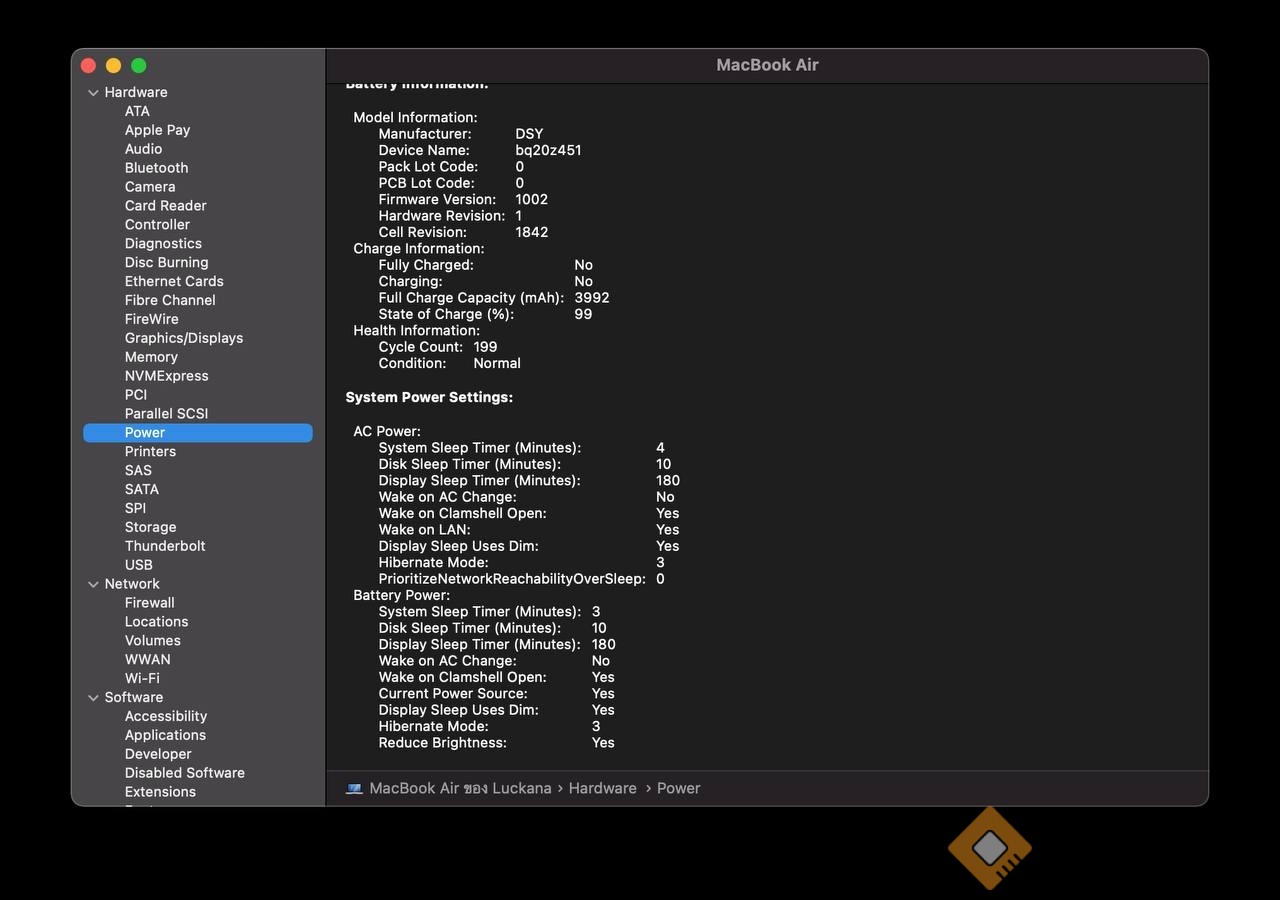
Task: Open the Graphics/Displays hardware entry
Action: pos(183,338)
